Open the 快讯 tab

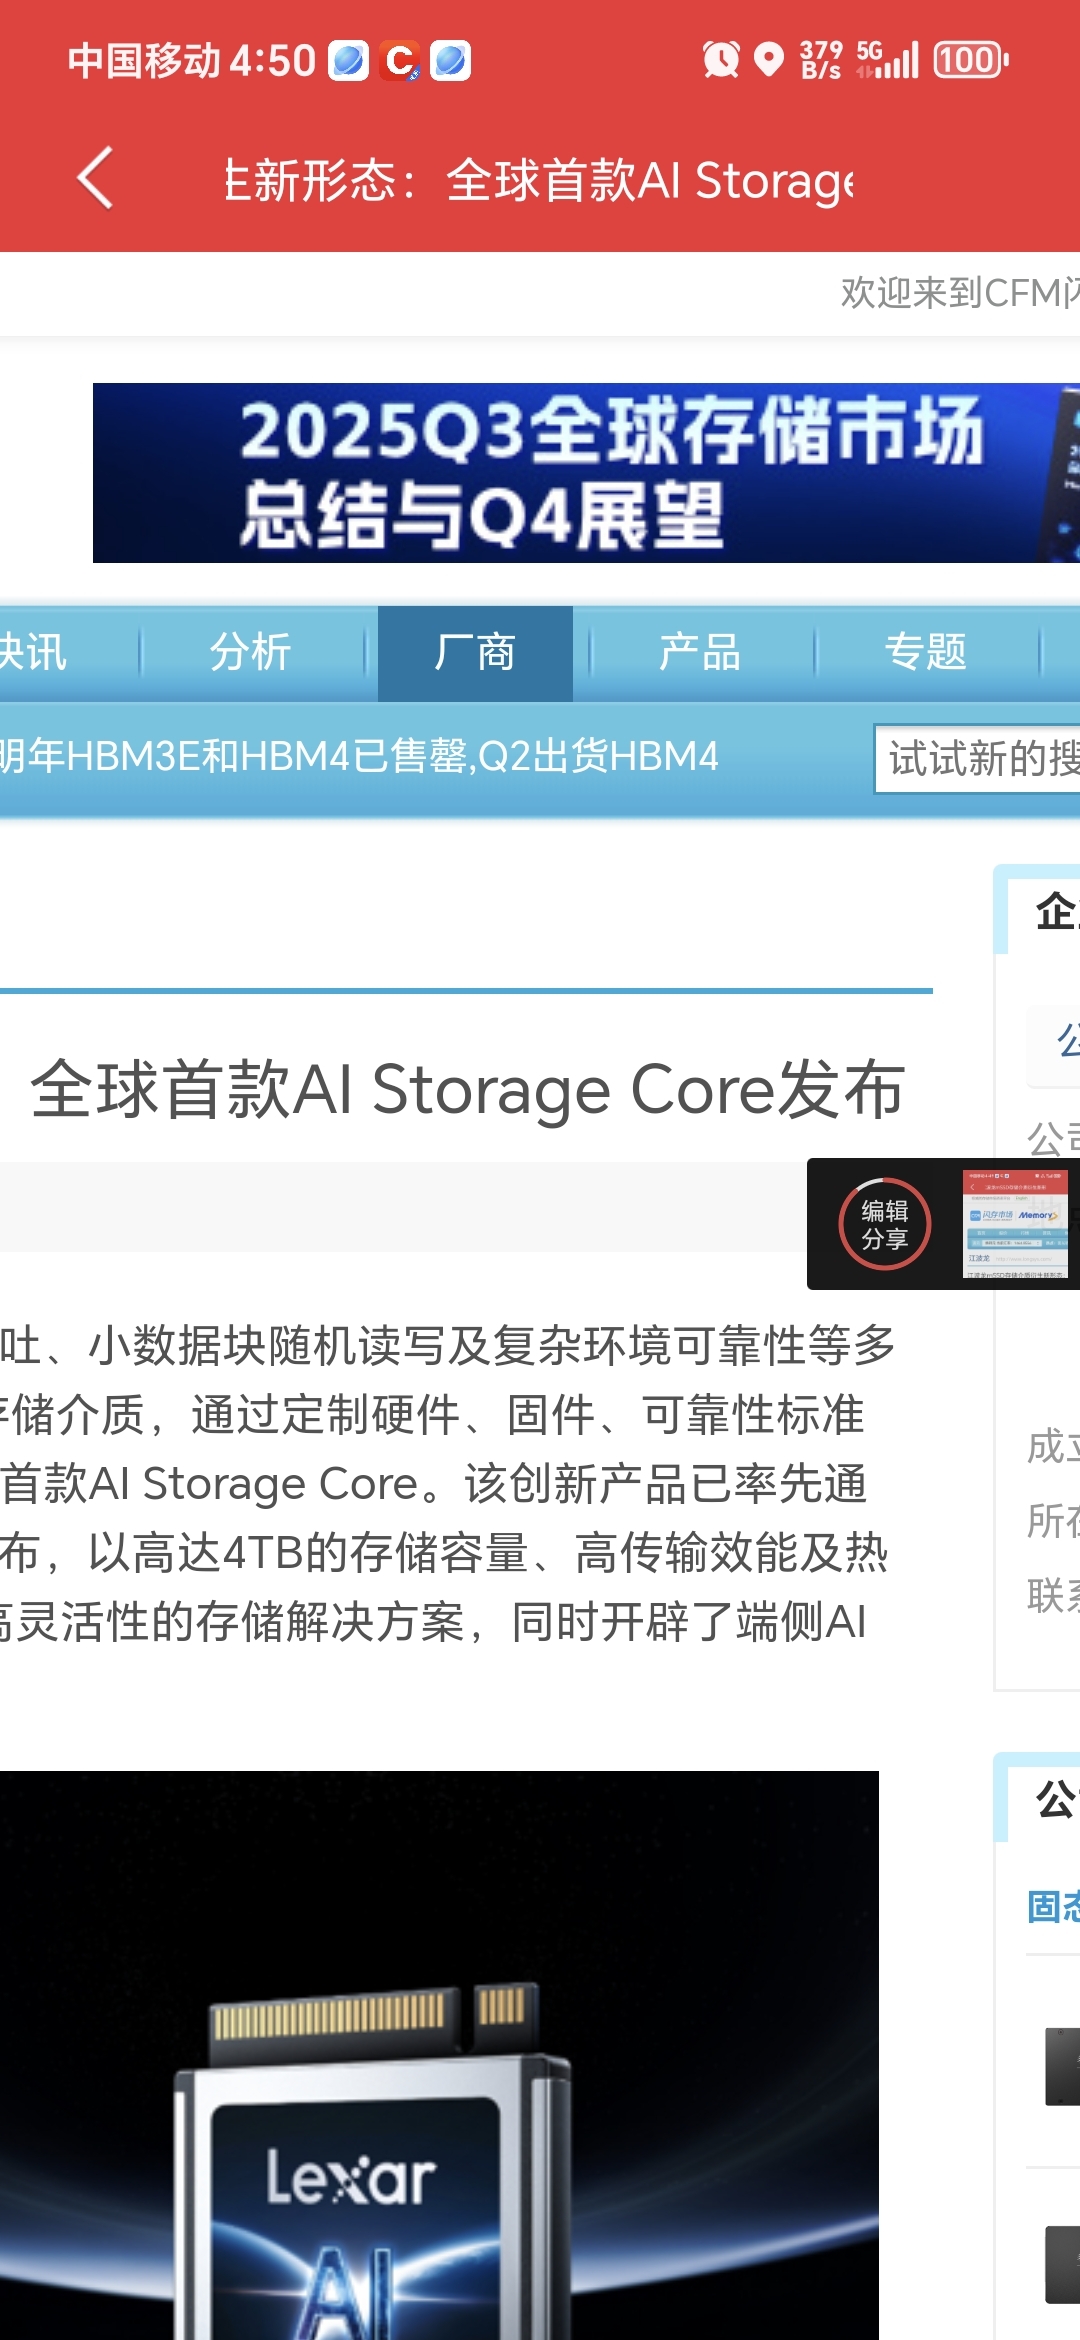(x=34, y=653)
